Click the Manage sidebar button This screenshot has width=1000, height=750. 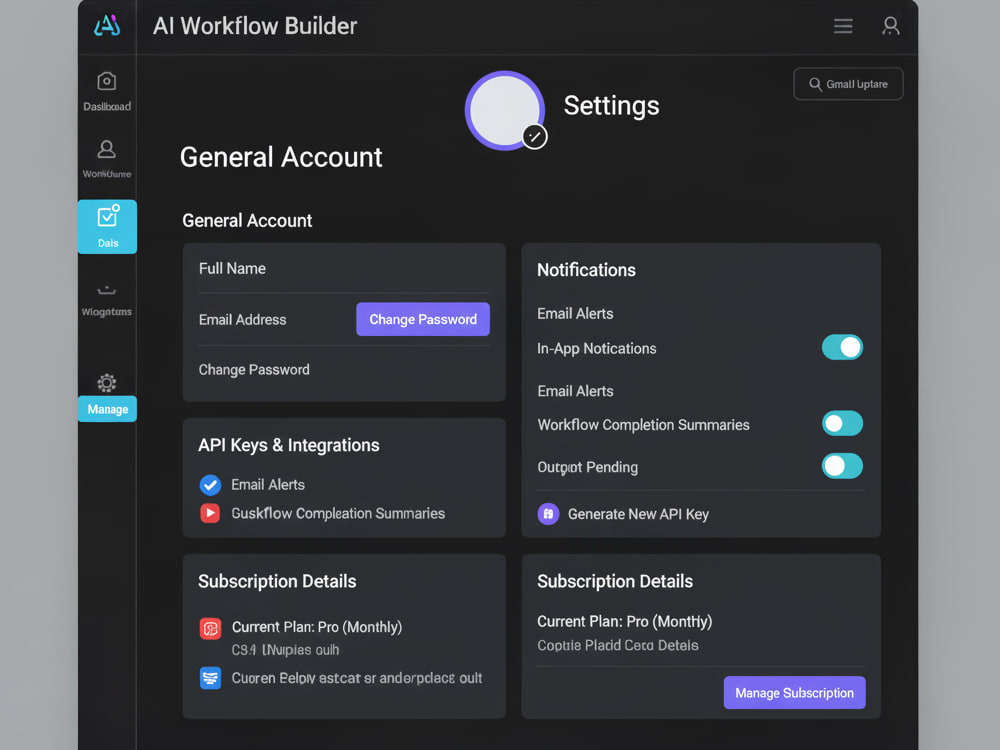107,409
